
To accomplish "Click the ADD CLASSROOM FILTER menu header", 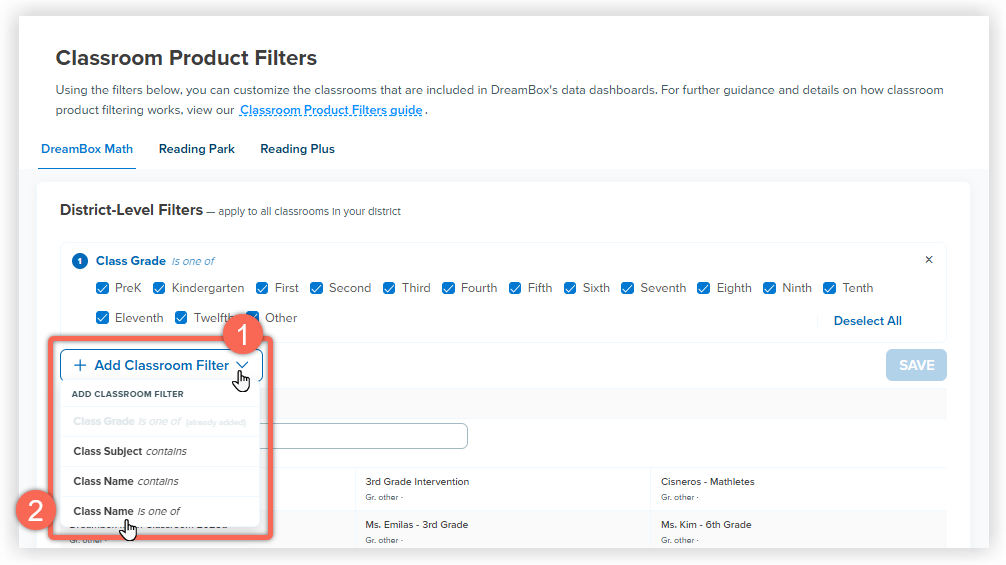I will (128, 394).
